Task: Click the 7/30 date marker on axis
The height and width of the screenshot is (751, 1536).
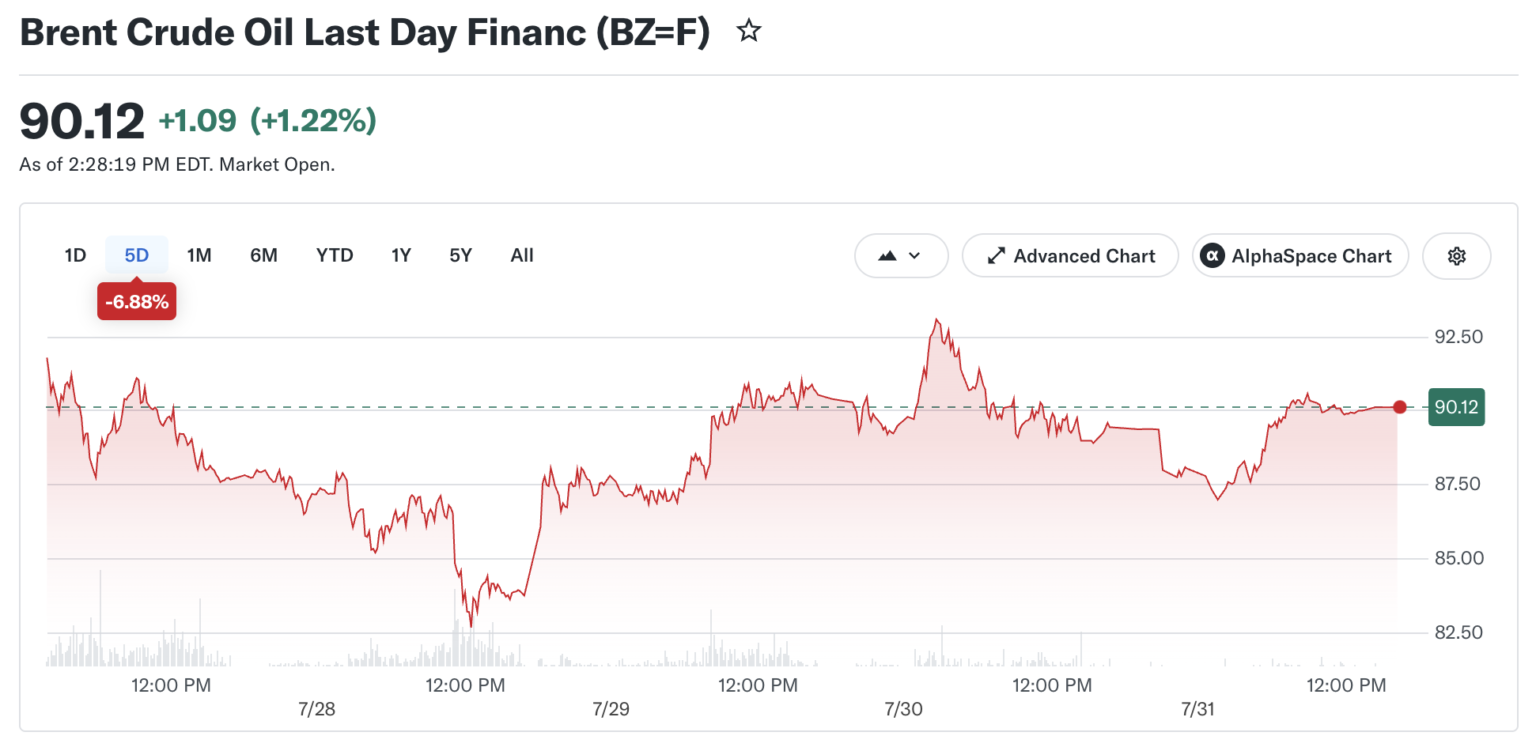Action: coord(904,709)
